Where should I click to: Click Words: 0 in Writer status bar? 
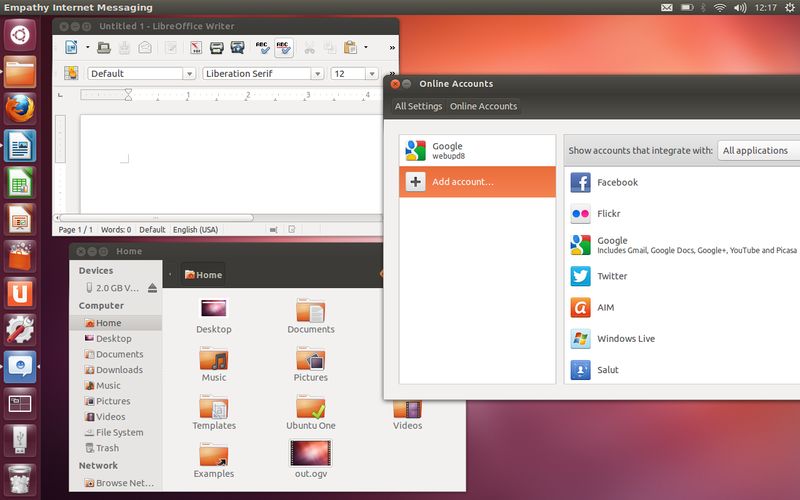(116, 230)
